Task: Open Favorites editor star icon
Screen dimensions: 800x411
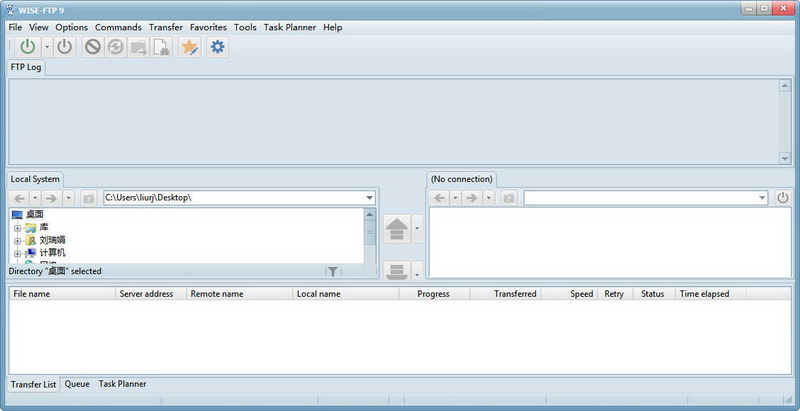Action: pos(189,47)
